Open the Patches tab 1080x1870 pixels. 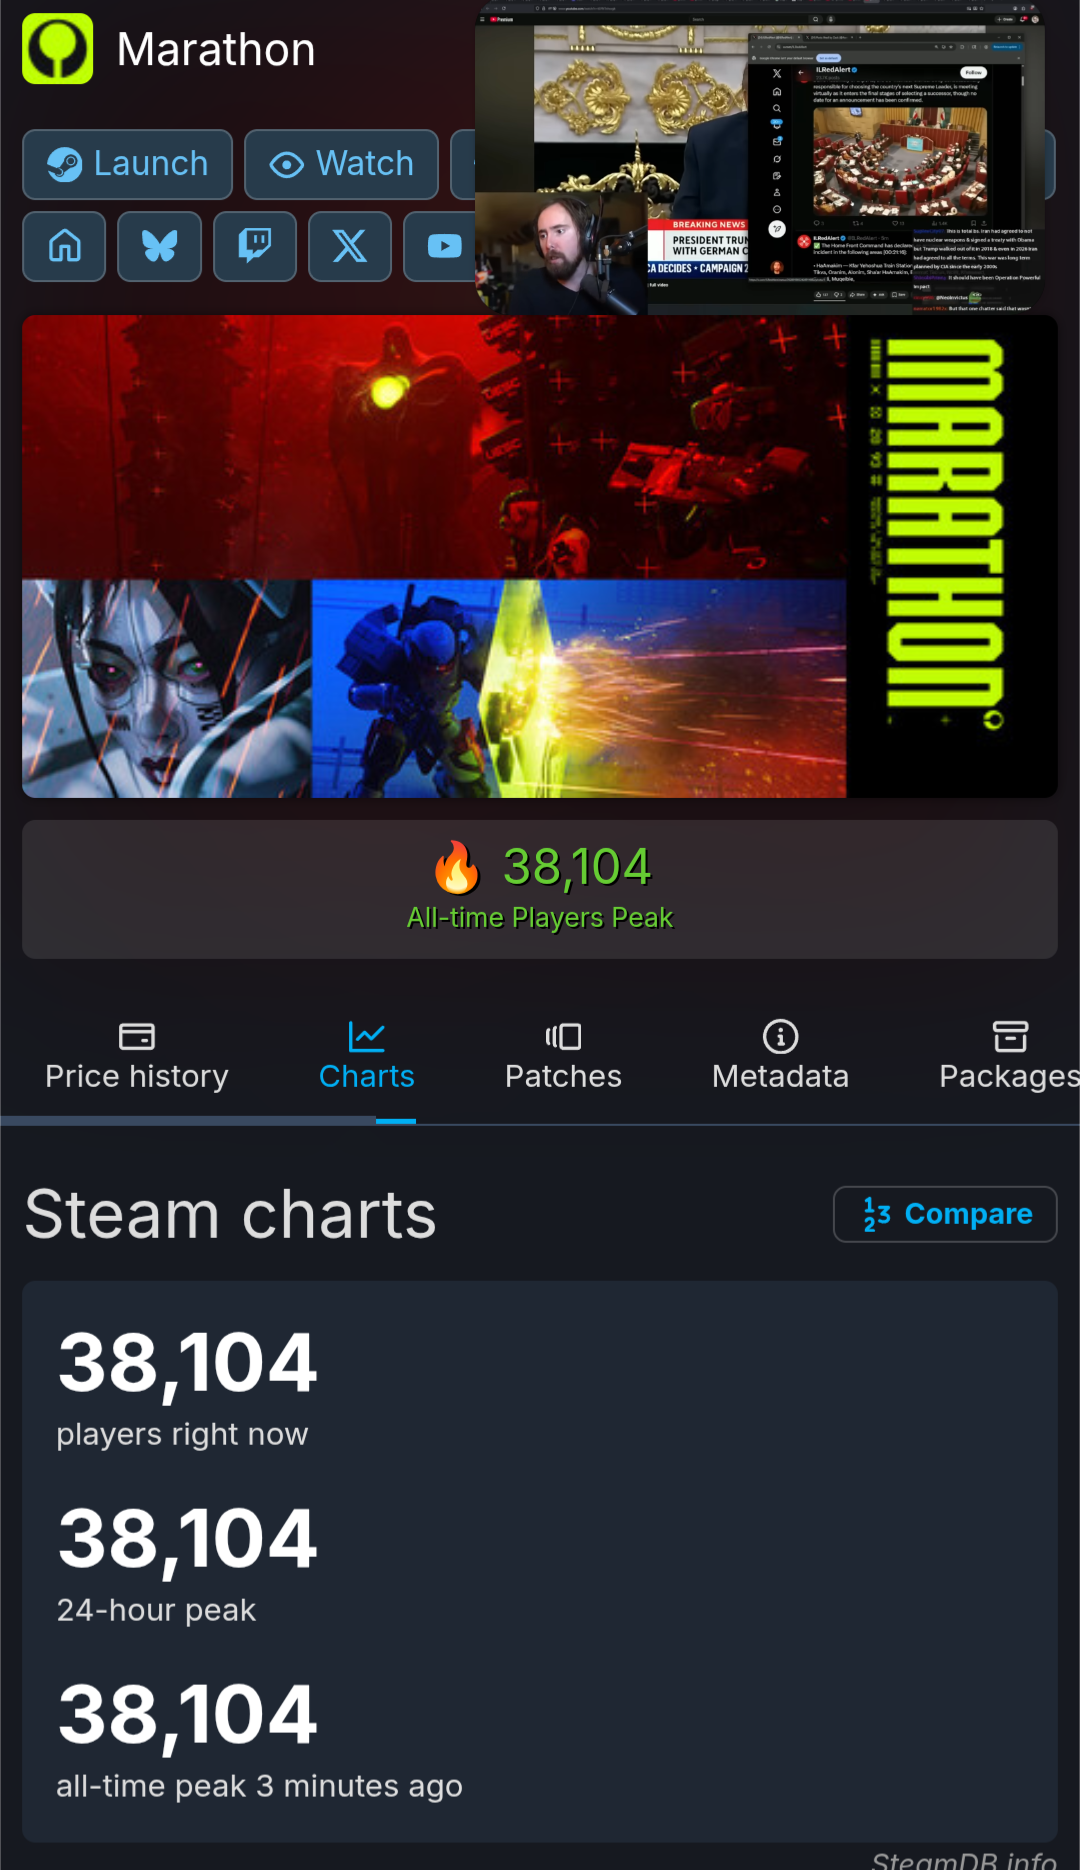tap(563, 1057)
